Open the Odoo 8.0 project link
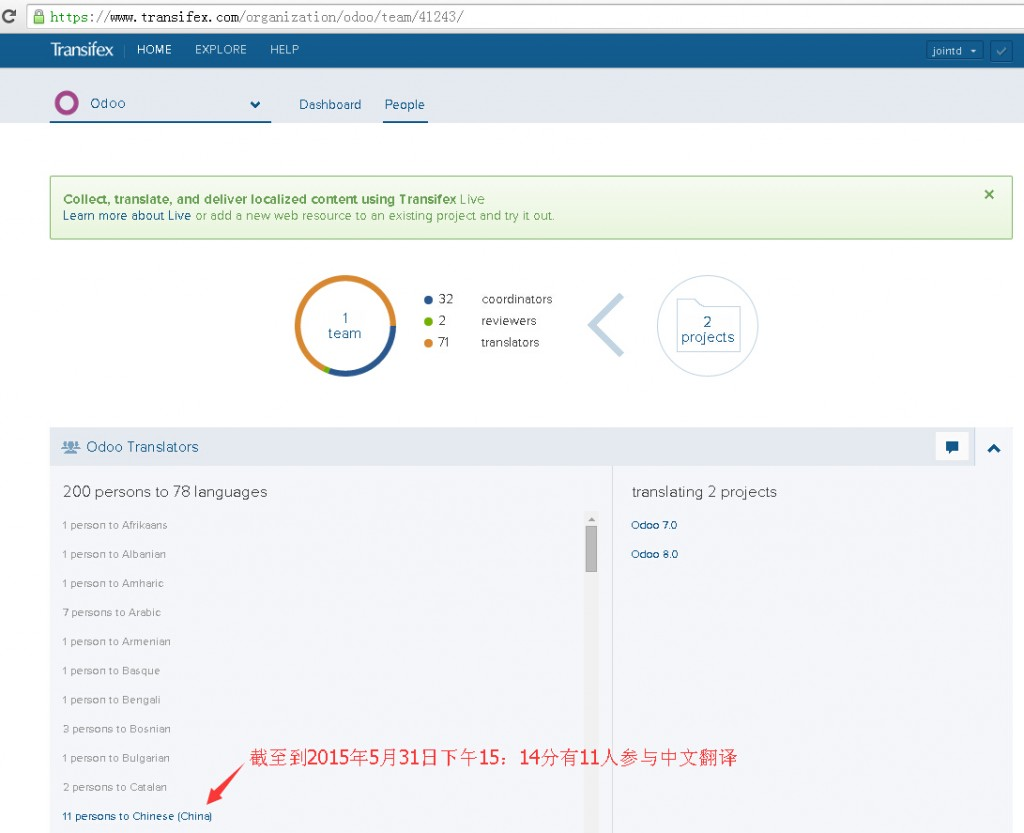Viewport: 1024px width, 833px height. tap(654, 554)
